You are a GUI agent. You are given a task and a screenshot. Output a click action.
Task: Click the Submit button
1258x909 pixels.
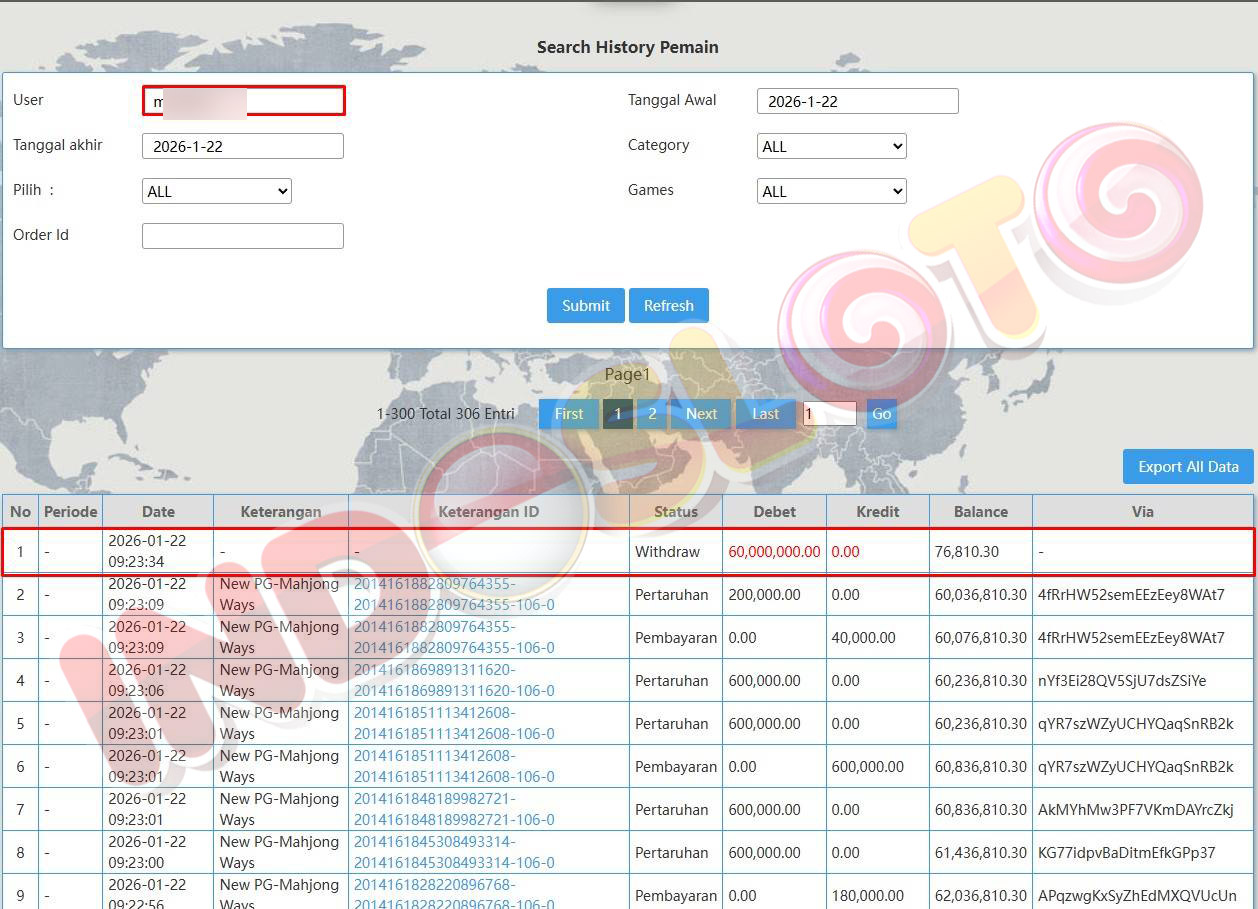click(x=585, y=306)
